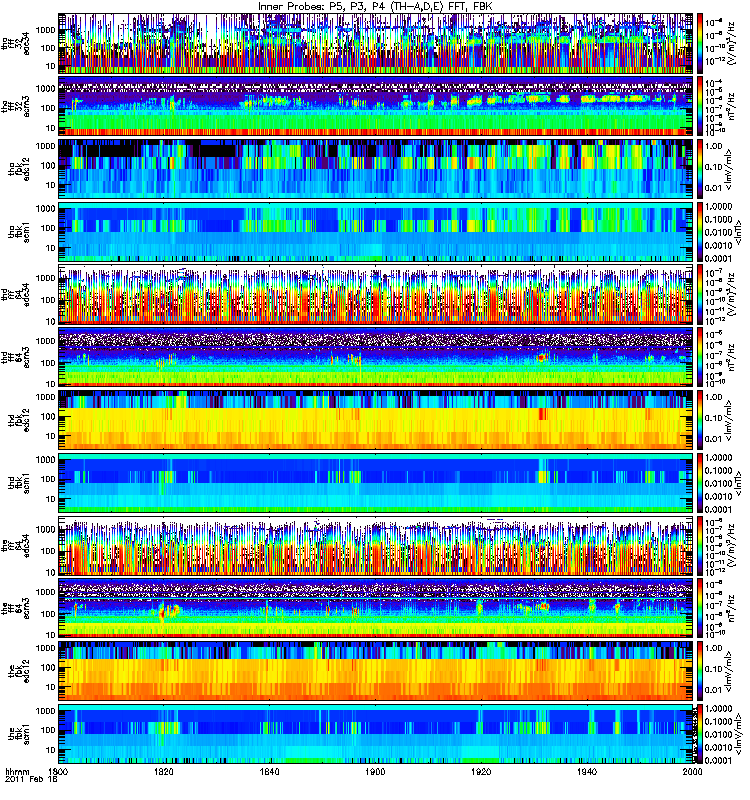Click the top tha fff 32 edc34 spectrogram panel

376,43
